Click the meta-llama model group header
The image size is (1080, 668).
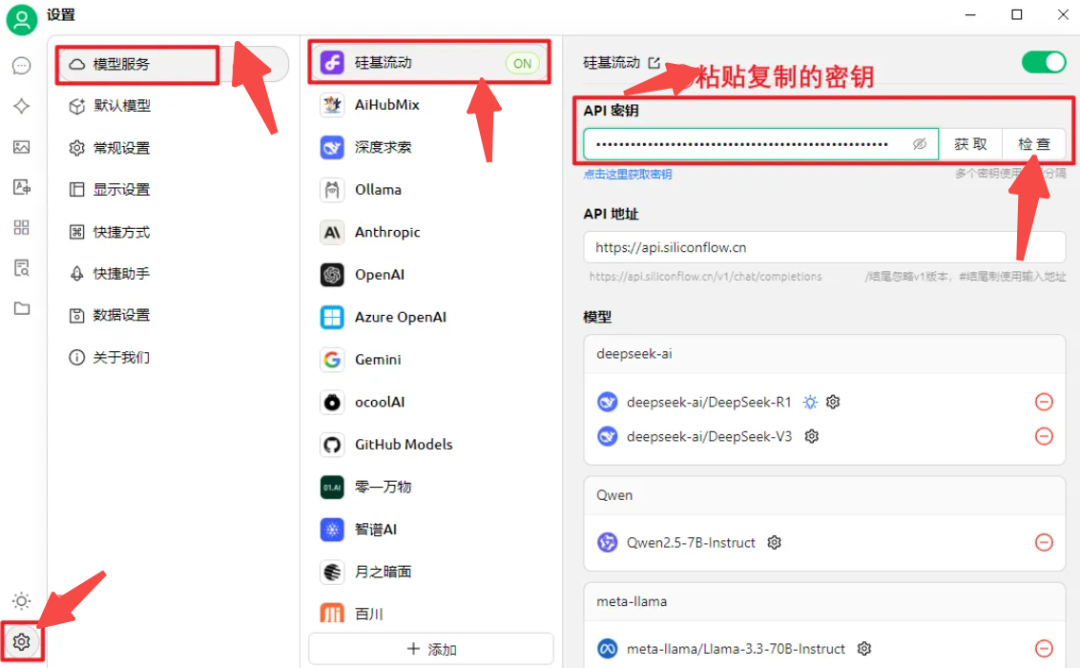(x=824, y=601)
